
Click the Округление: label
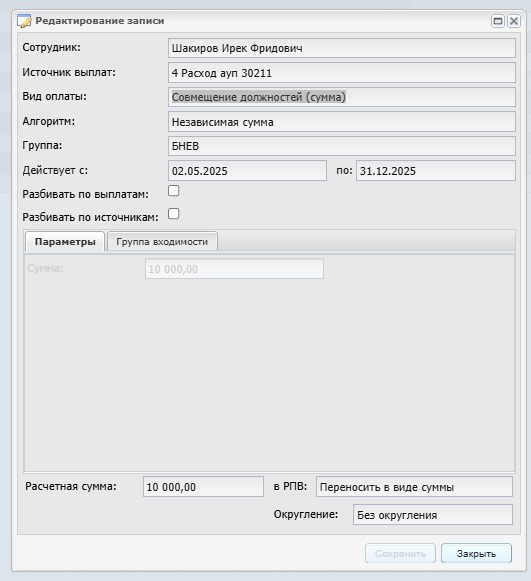(x=306, y=514)
